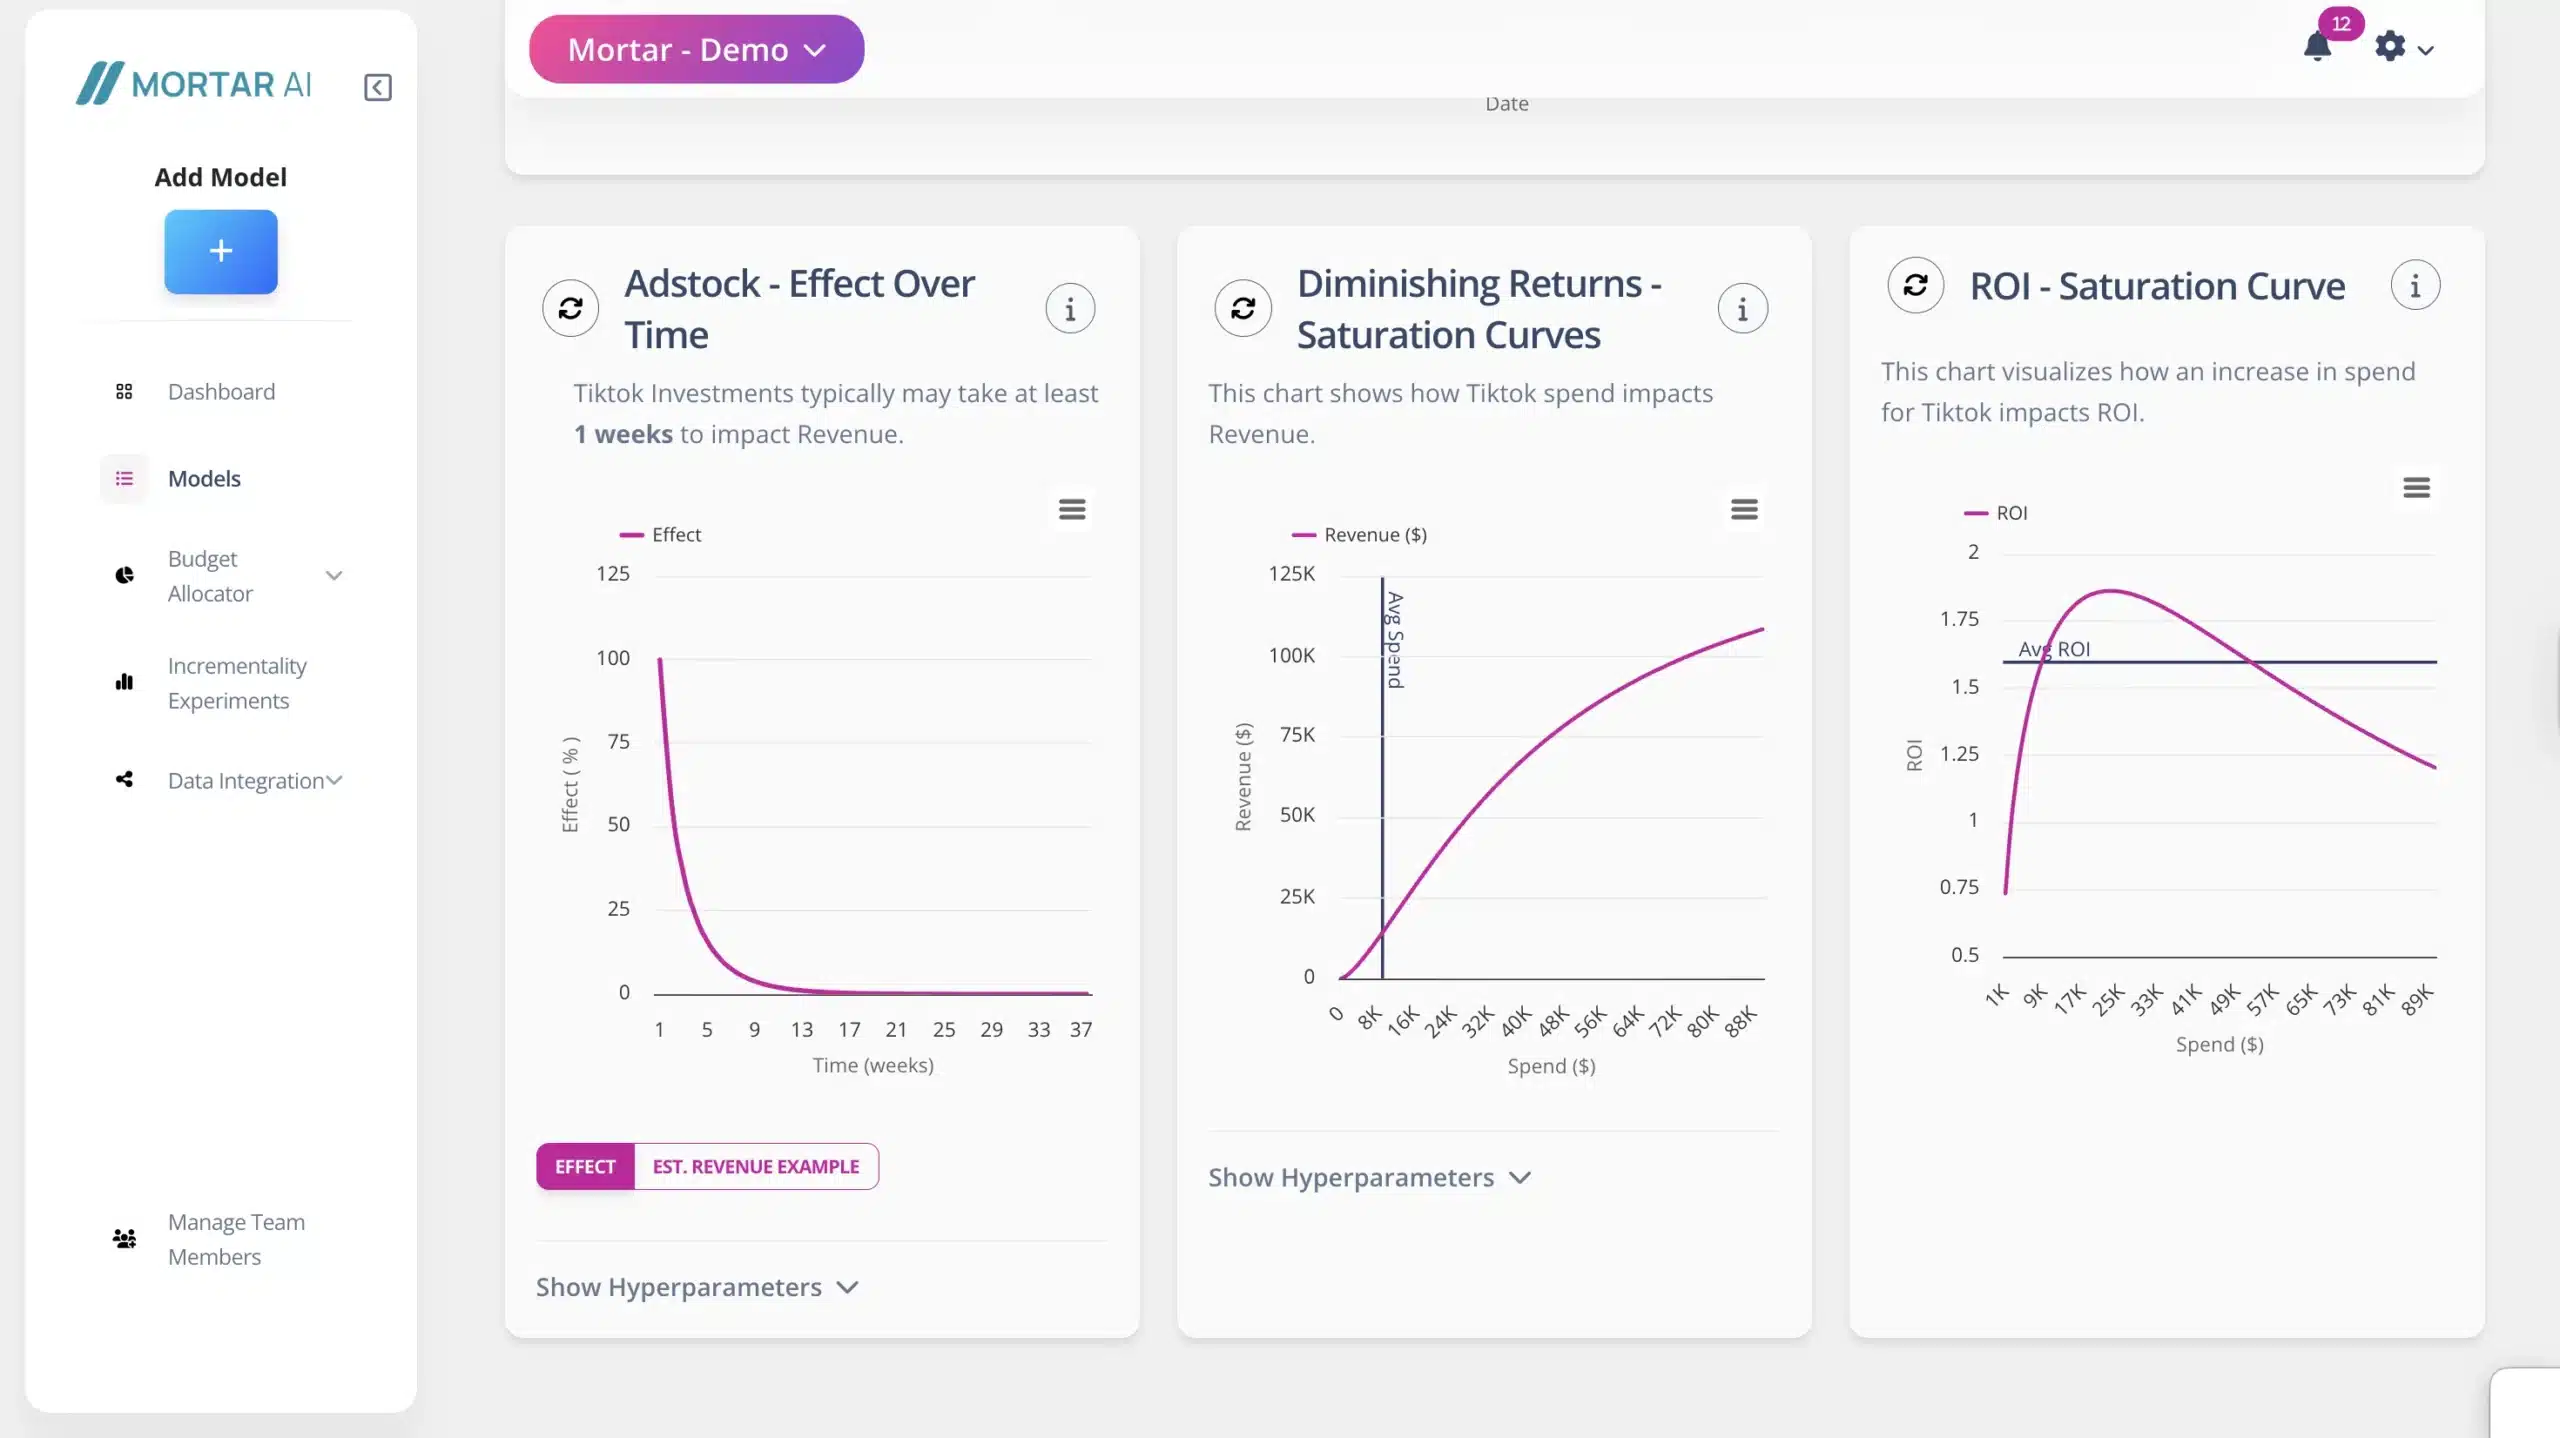Collapse the sidebar with the arrow icon

pyautogui.click(x=377, y=87)
